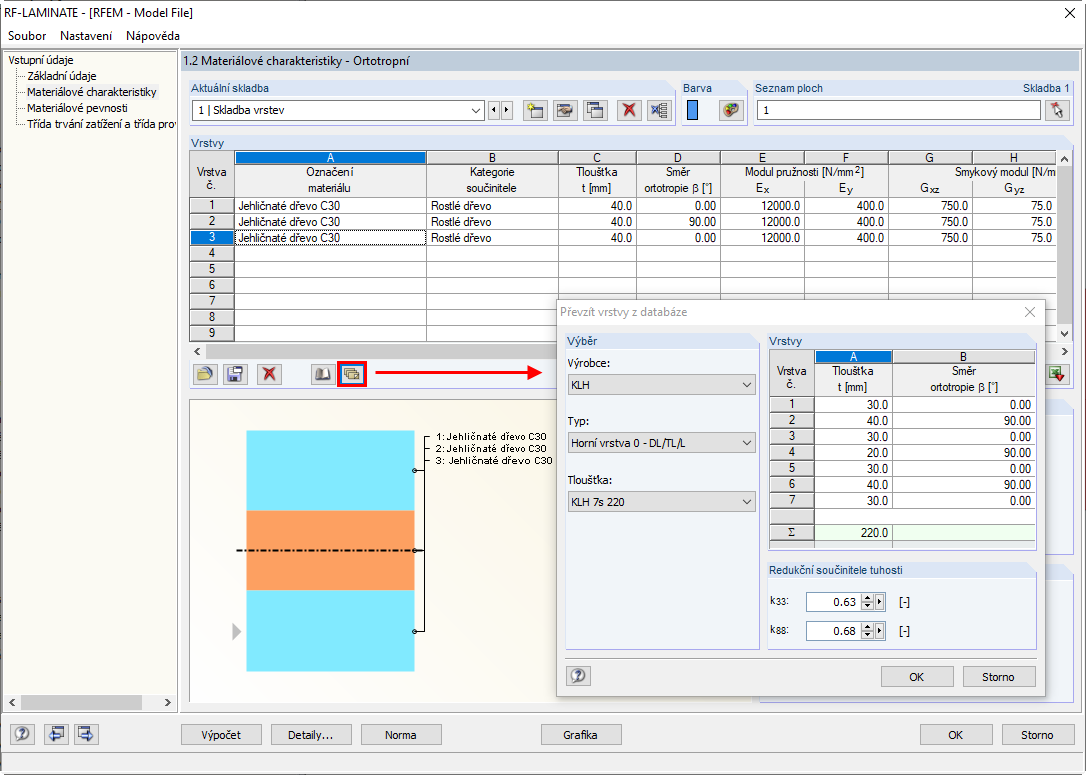Click the 90.00 orientation cell of layer 2

[x=678, y=222]
